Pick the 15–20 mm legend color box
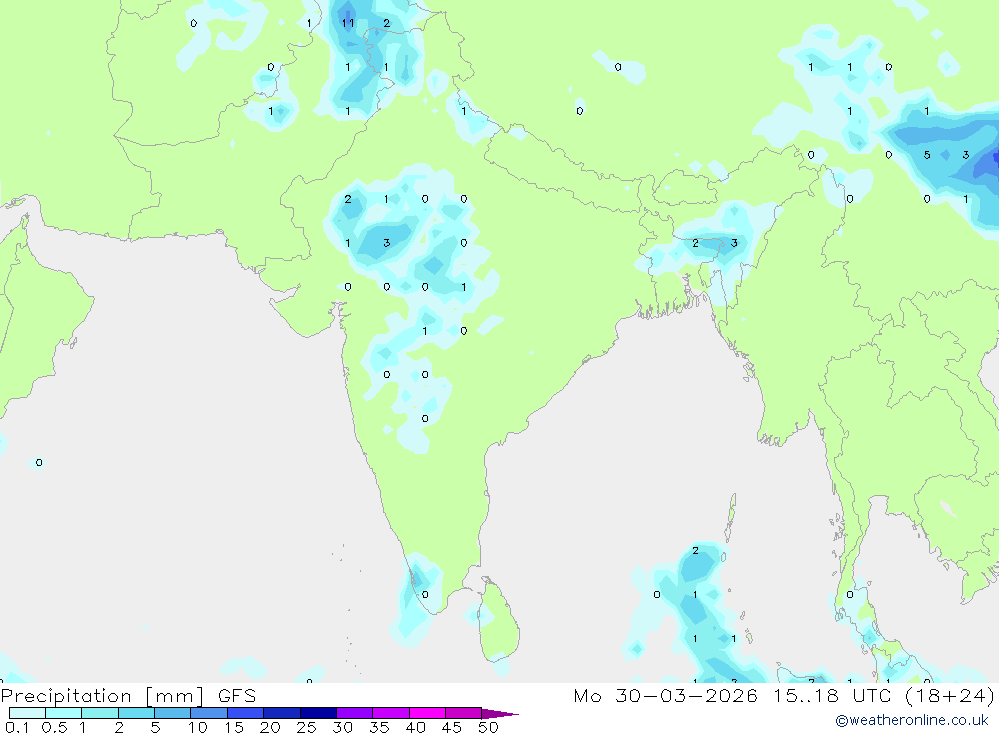The image size is (1000, 733). click(246, 713)
